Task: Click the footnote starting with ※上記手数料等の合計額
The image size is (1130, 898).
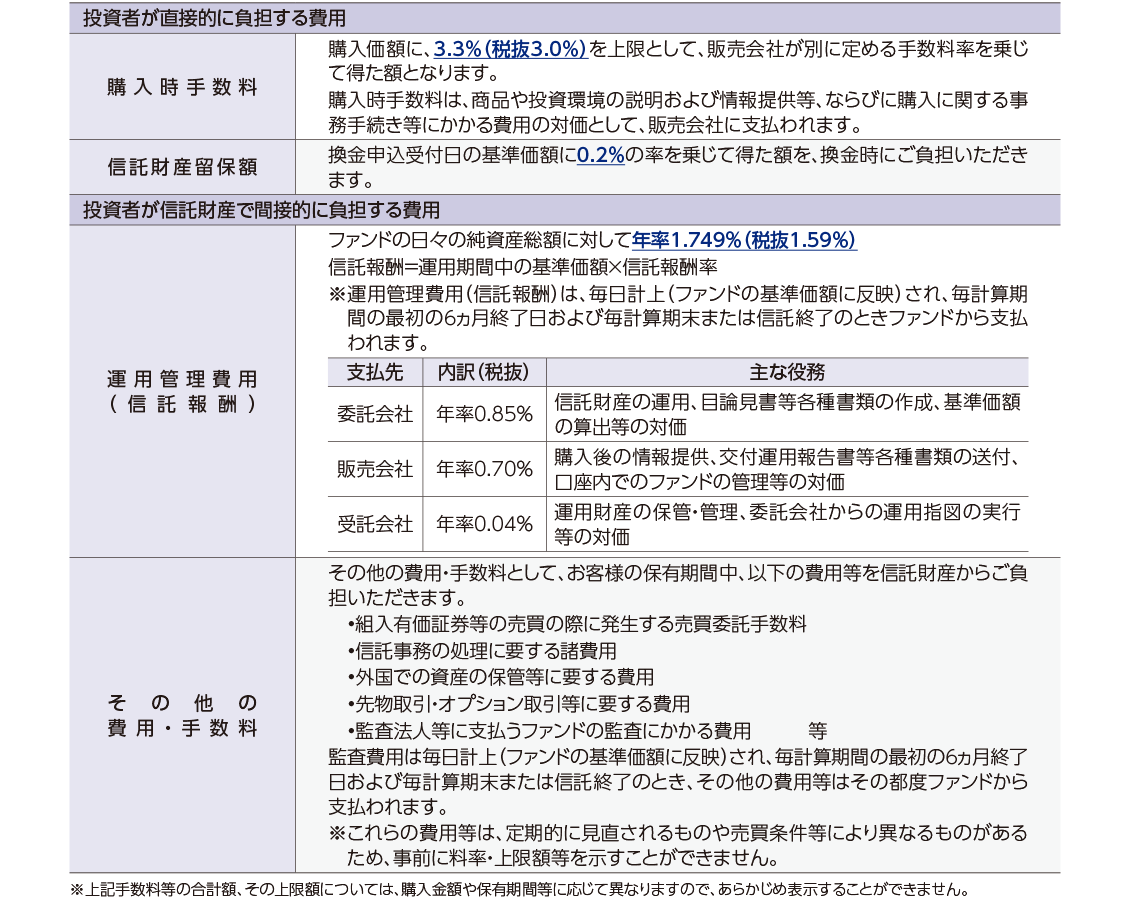Action: pos(518,888)
